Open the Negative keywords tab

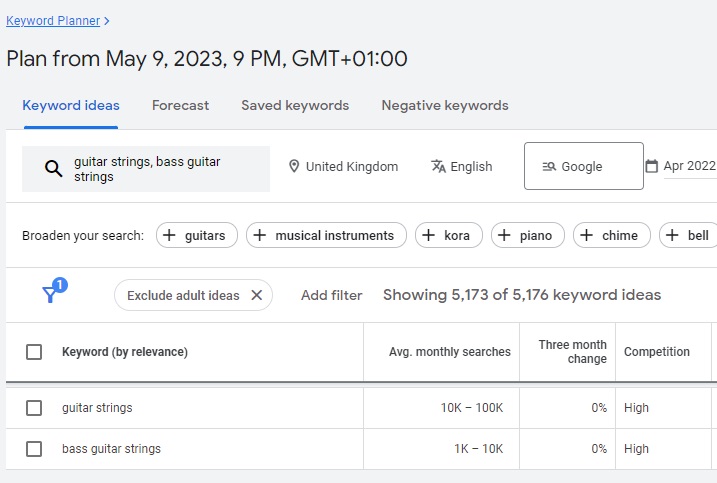pyautogui.click(x=444, y=105)
